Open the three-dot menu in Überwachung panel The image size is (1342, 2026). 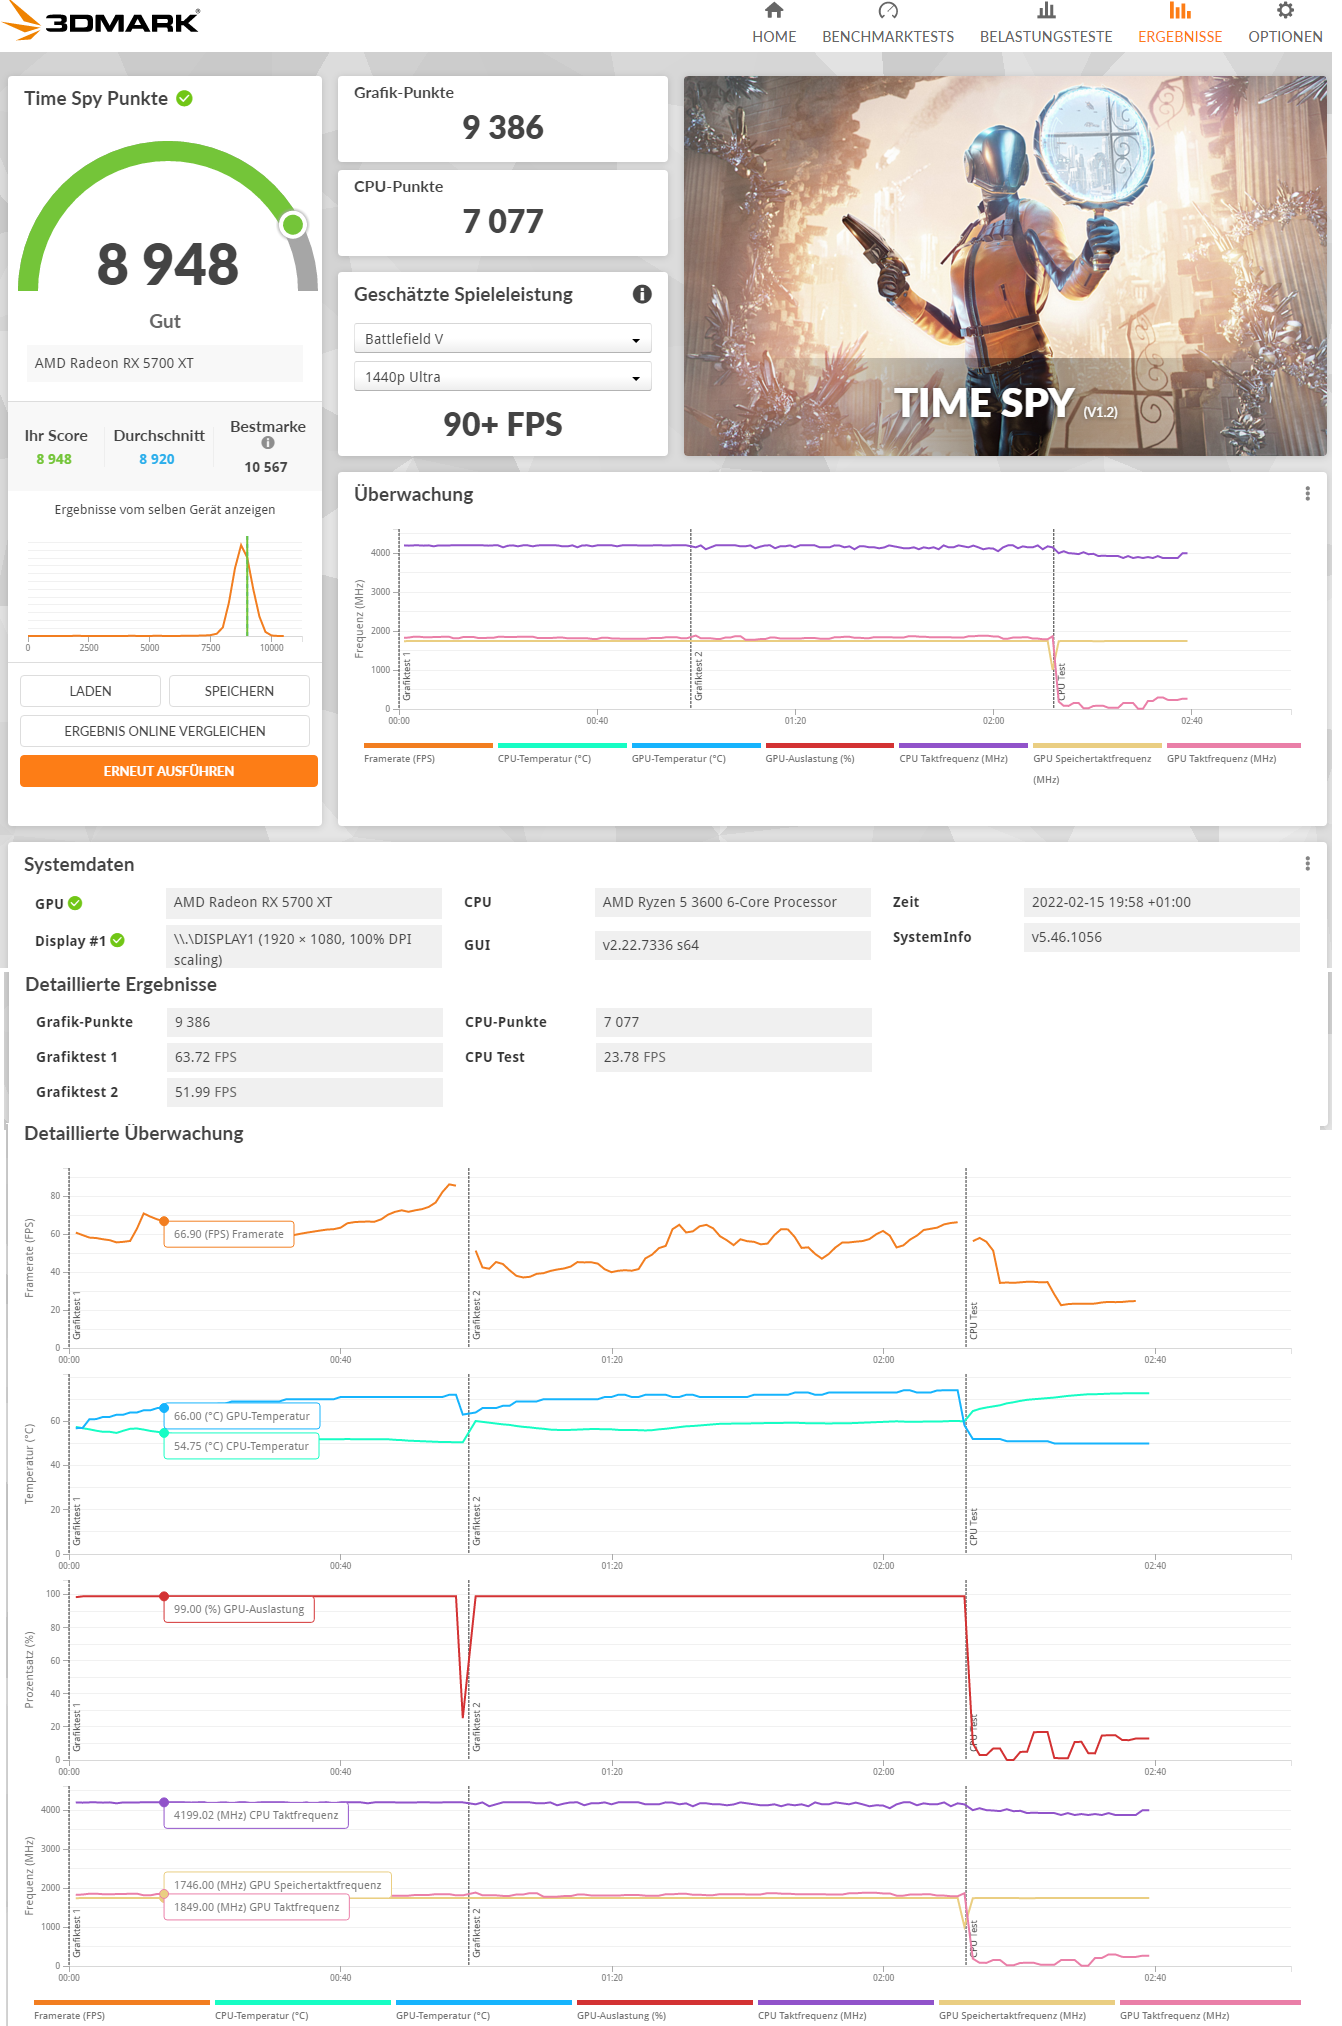[x=1307, y=493]
